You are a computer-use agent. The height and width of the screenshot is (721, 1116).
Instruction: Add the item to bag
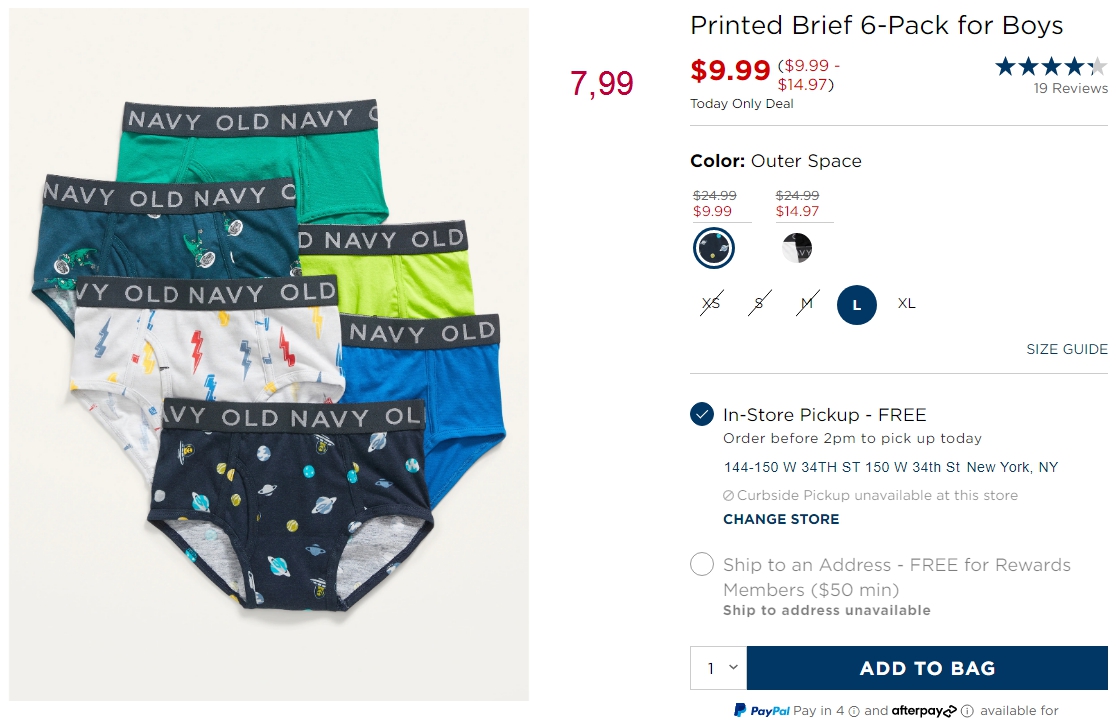point(927,668)
